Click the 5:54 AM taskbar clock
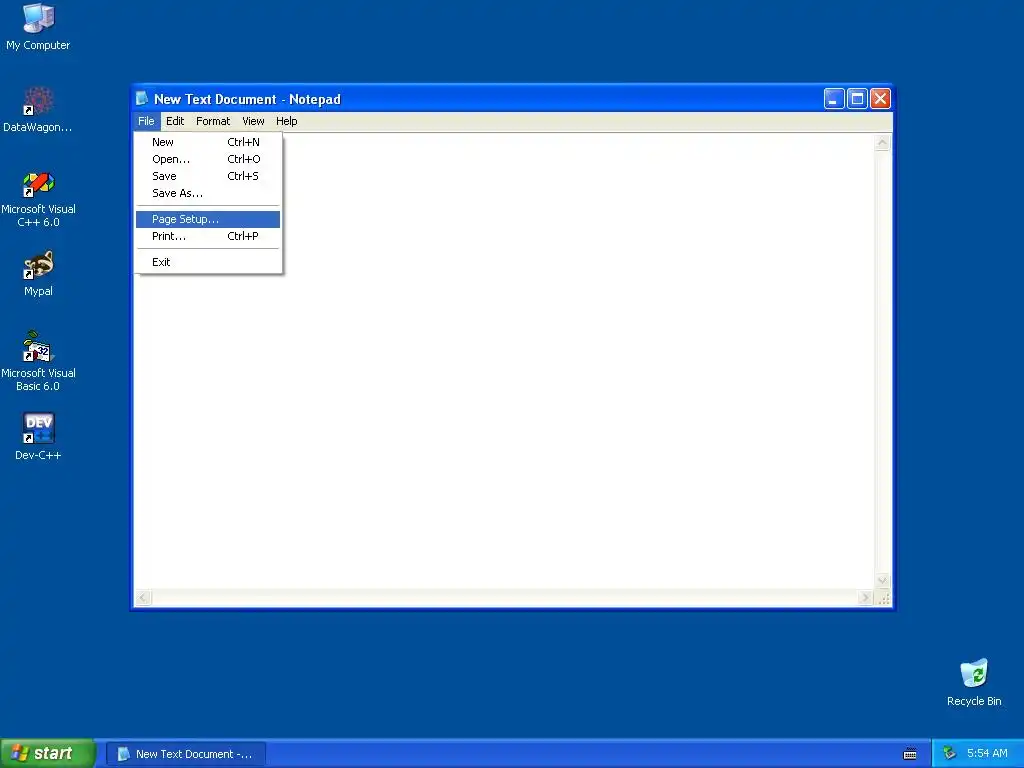 point(987,753)
